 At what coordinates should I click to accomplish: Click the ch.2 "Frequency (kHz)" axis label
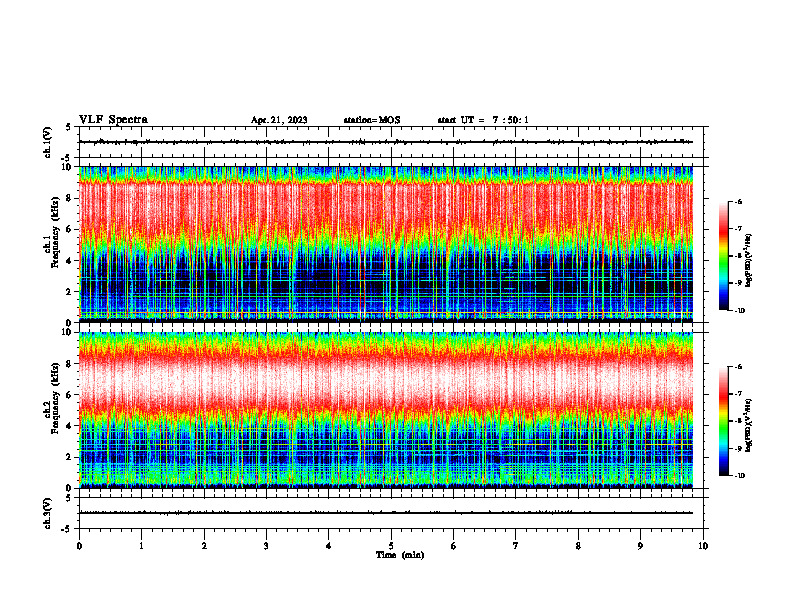click(56, 398)
